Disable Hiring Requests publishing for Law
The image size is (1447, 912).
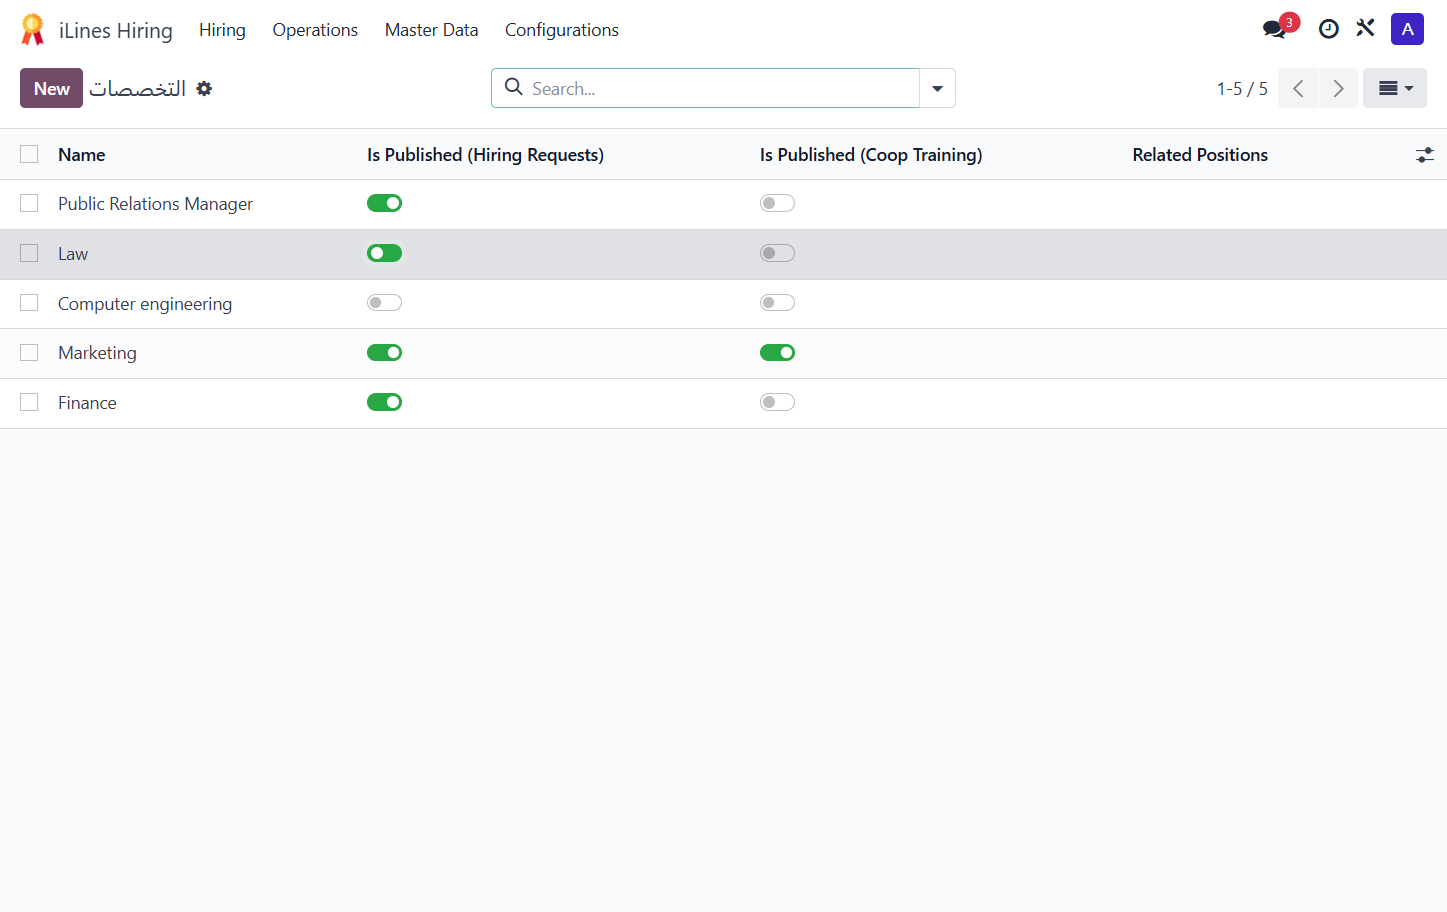(384, 253)
